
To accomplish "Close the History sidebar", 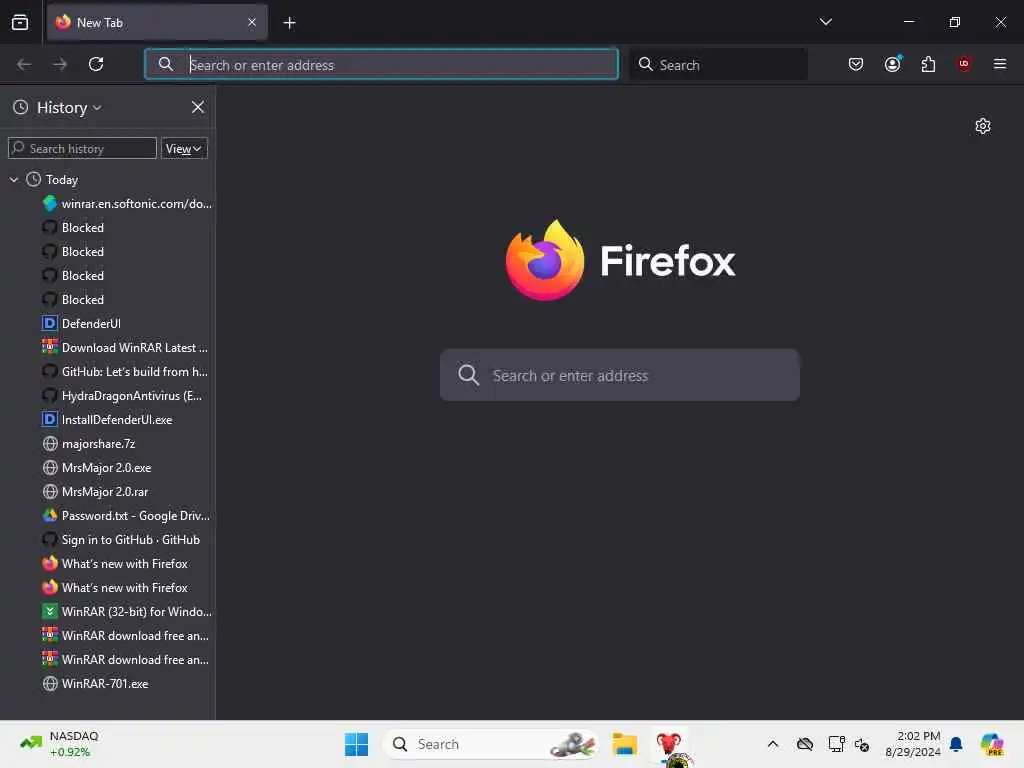I will 198,107.
